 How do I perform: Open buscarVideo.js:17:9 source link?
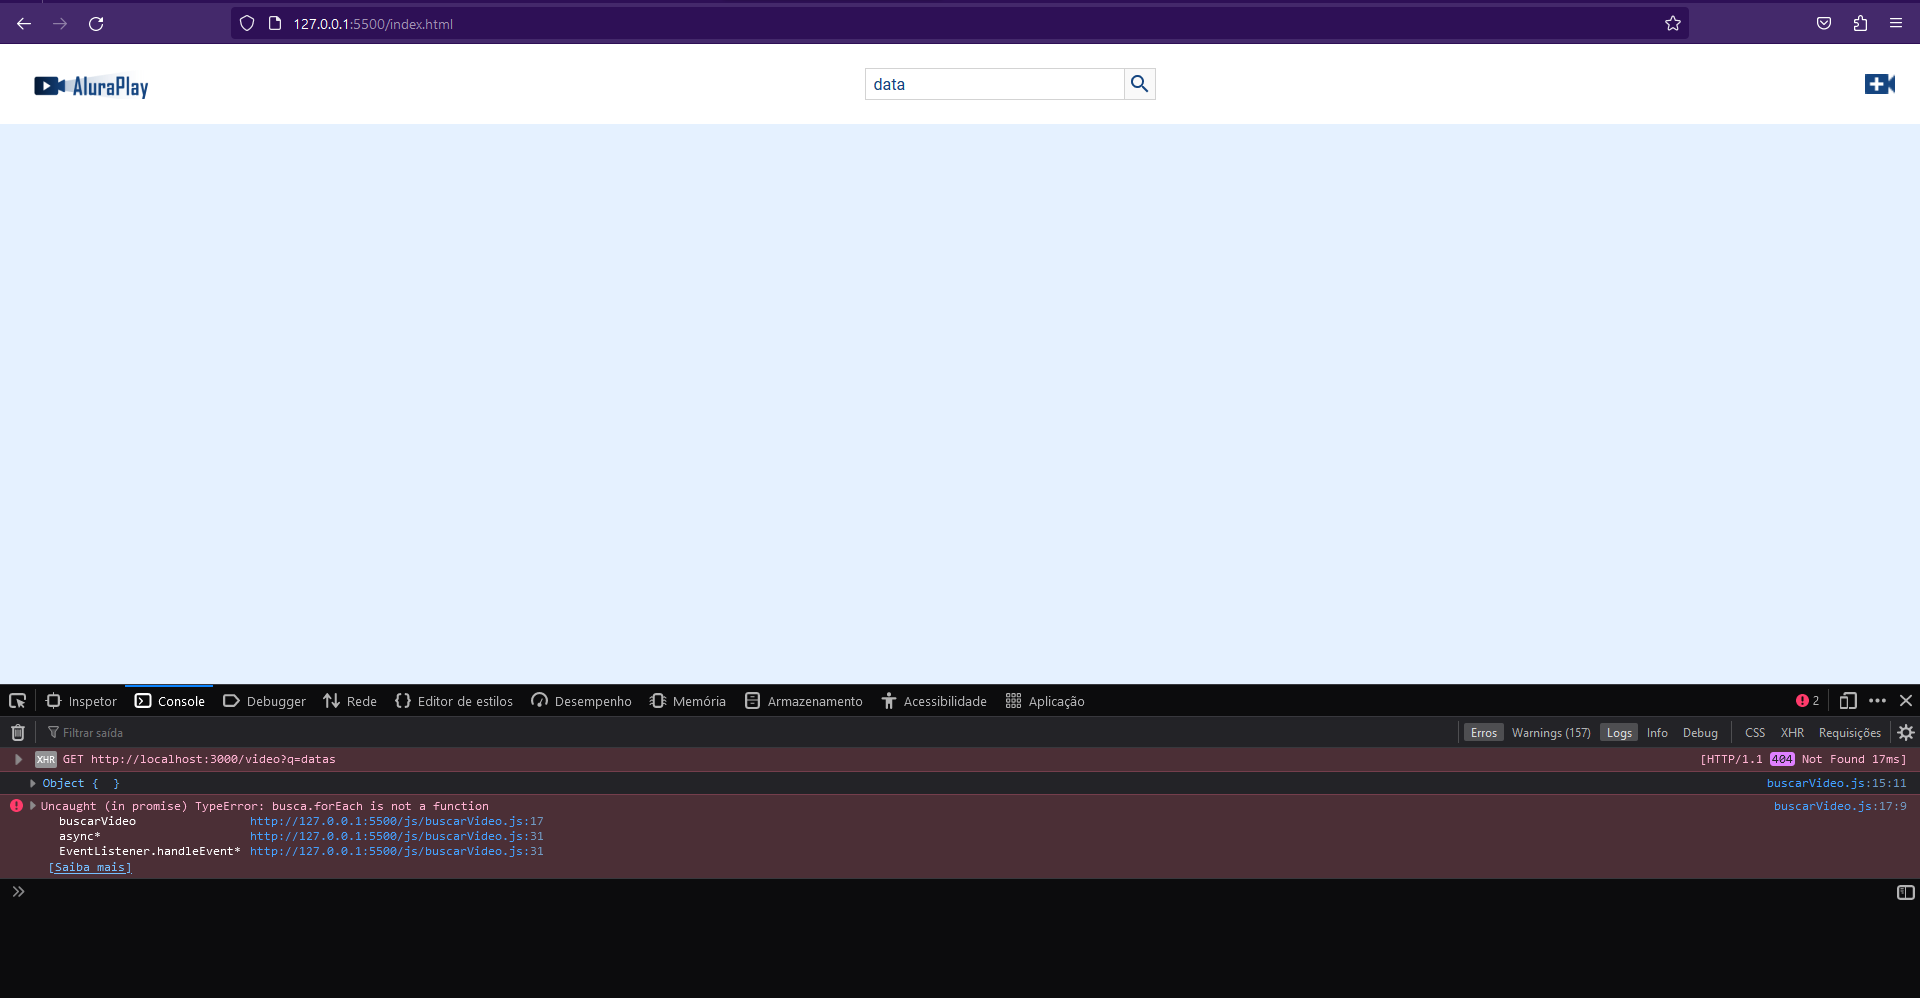1840,806
